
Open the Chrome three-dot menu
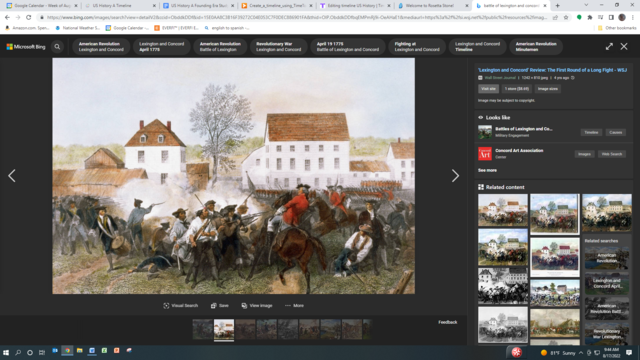pyautogui.click(x=633, y=18)
